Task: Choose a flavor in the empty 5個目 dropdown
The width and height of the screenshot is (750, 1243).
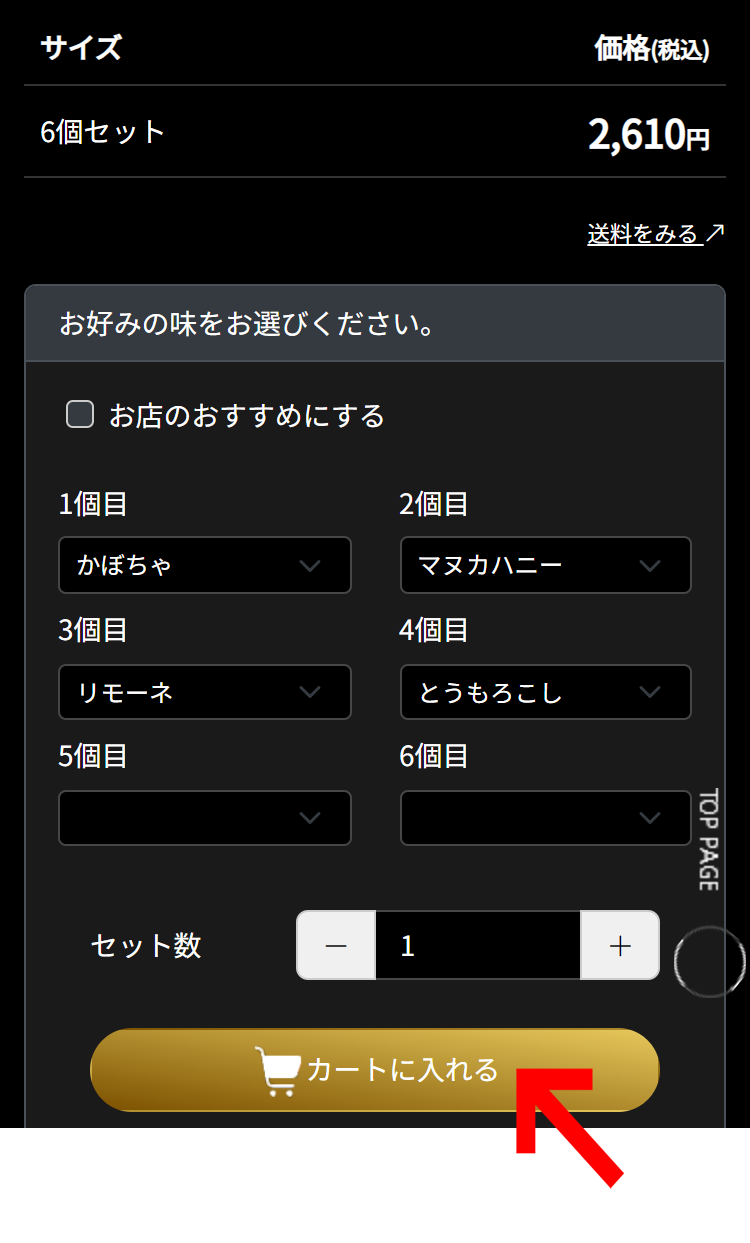Action: click(x=204, y=818)
